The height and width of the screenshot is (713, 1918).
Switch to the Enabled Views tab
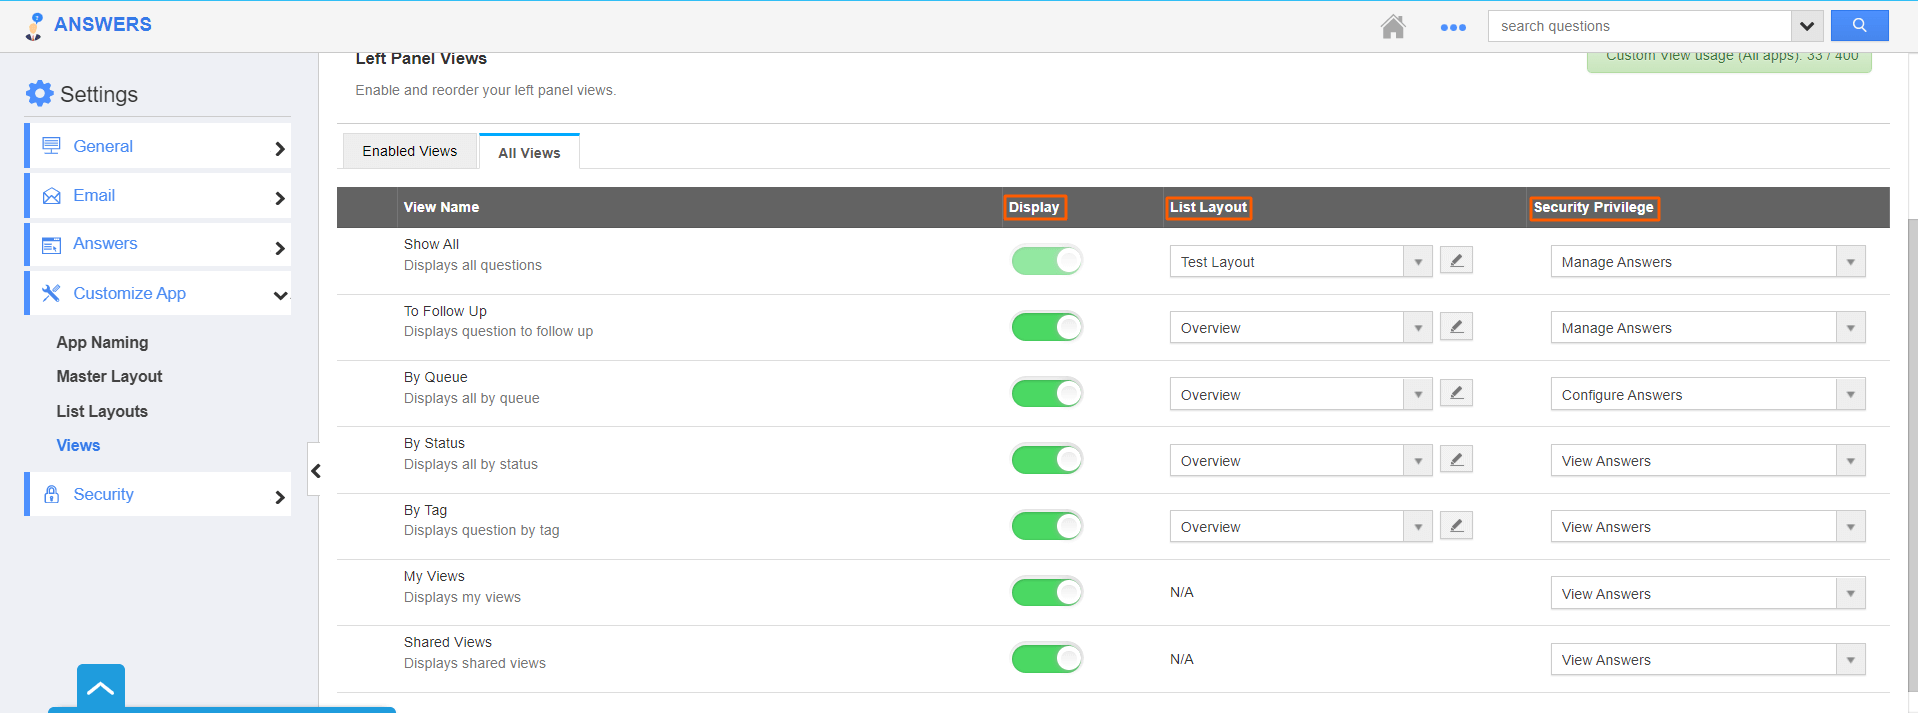[410, 151]
